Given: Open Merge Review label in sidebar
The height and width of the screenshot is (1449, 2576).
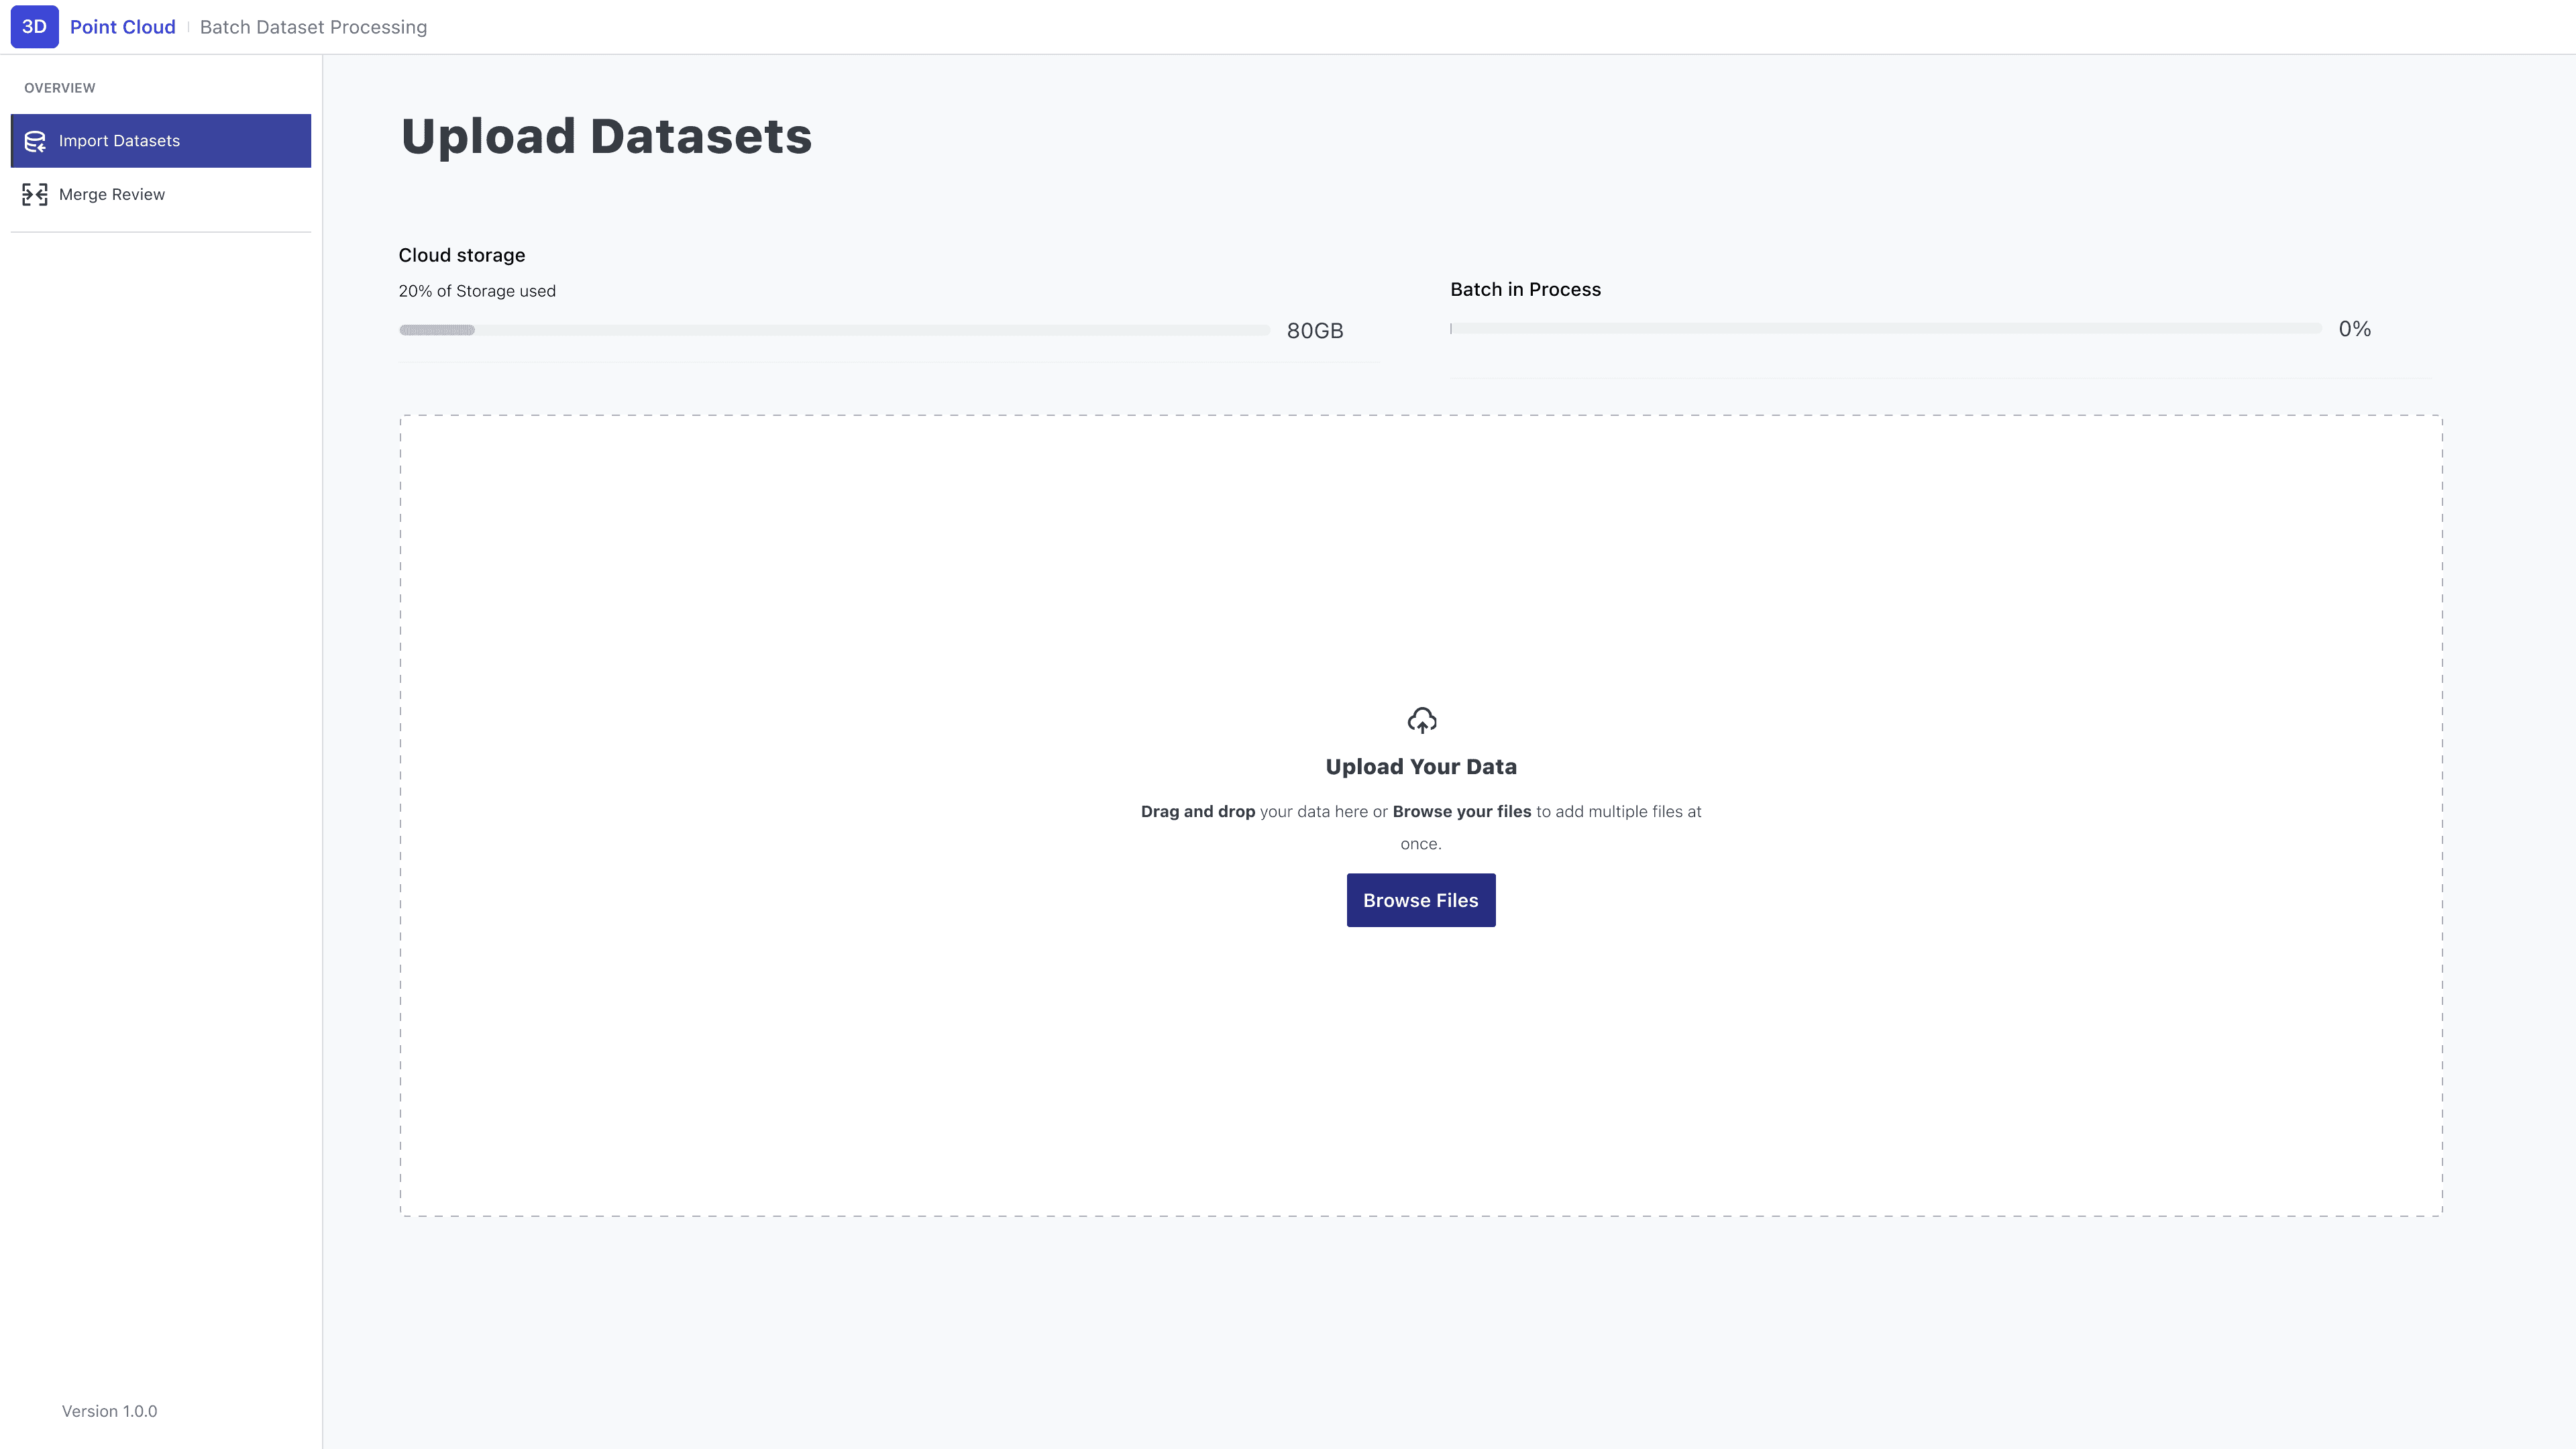Looking at the screenshot, I should (x=111, y=194).
